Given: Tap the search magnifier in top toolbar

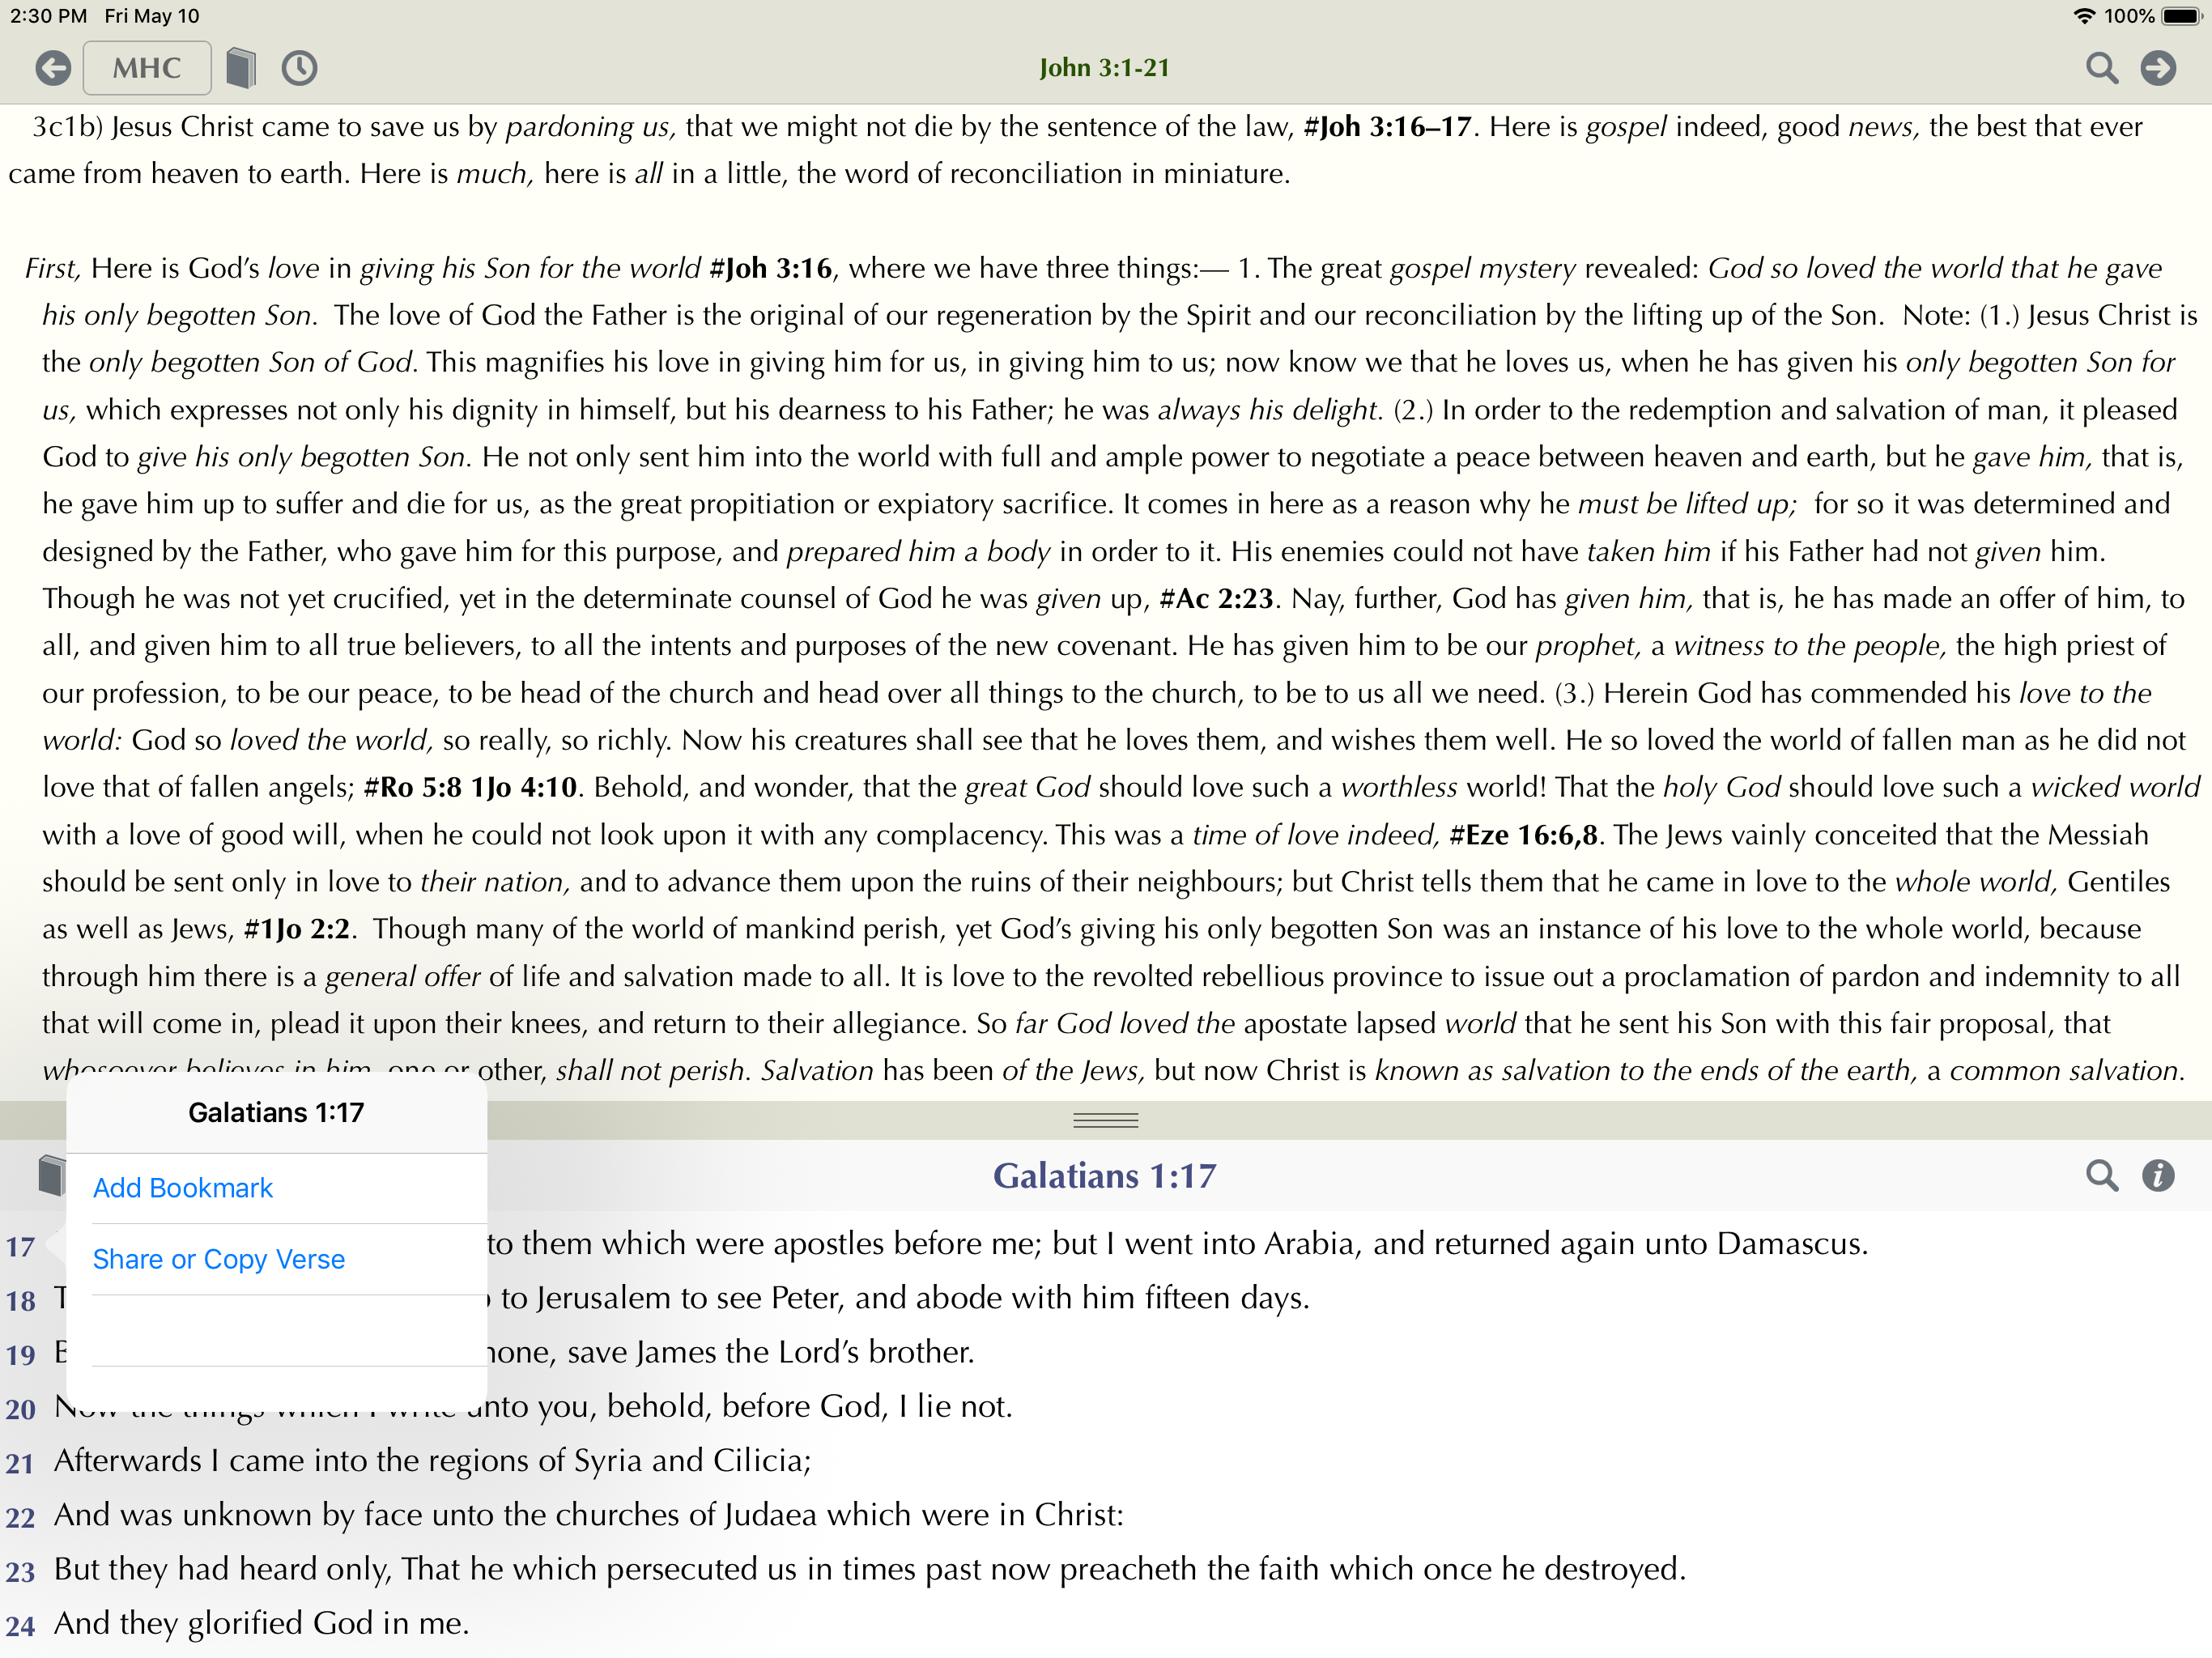Looking at the screenshot, I should pos(2101,68).
